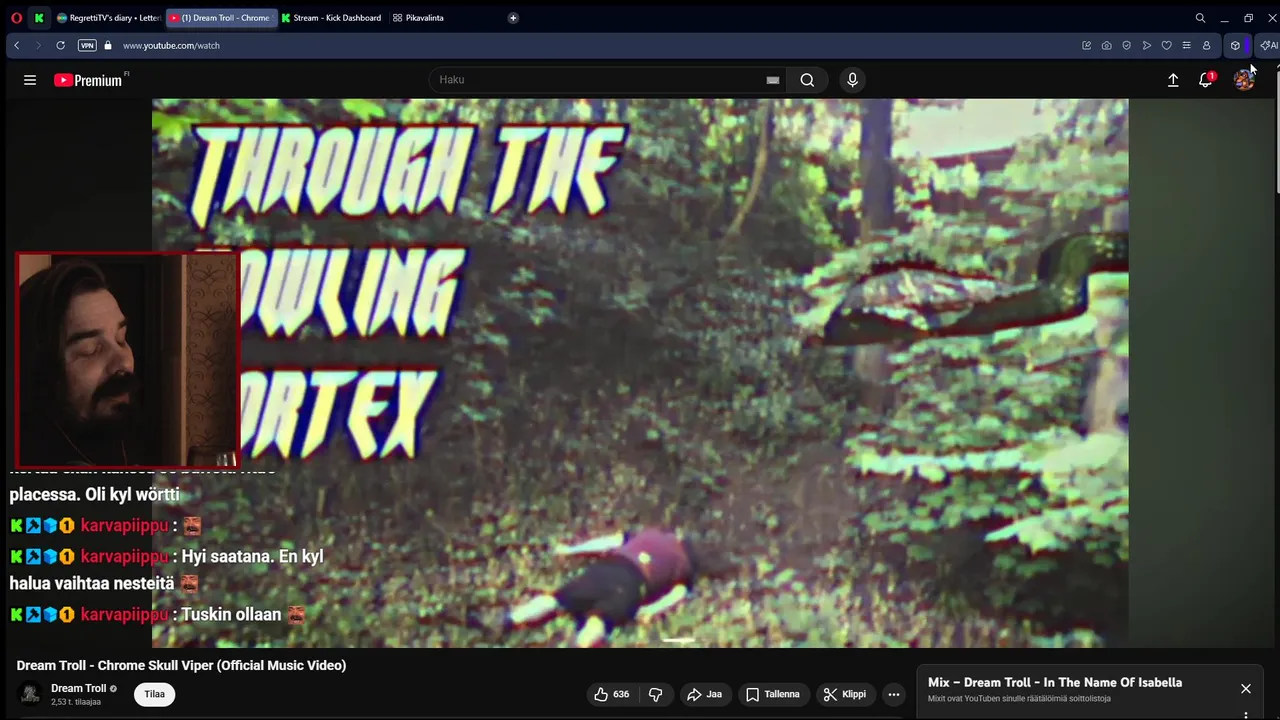This screenshot has height=720, width=1280.
Task: Click the Chrome Skull Viper video player
Action: [x=640, y=372]
